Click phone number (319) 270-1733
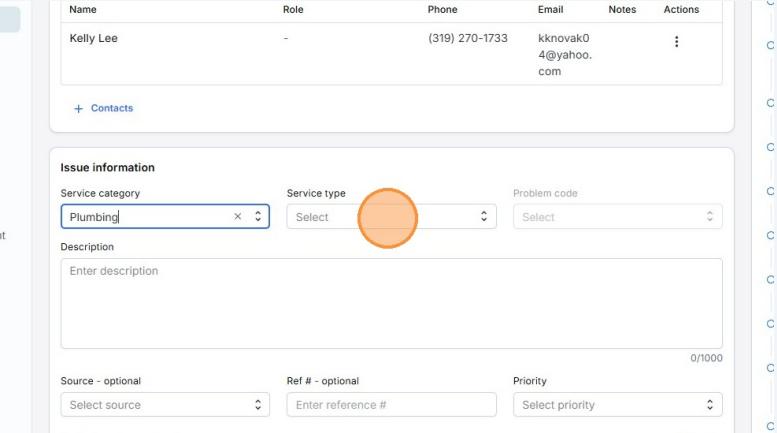Viewport: 777px width, 433px height. pyautogui.click(x=467, y=39)
